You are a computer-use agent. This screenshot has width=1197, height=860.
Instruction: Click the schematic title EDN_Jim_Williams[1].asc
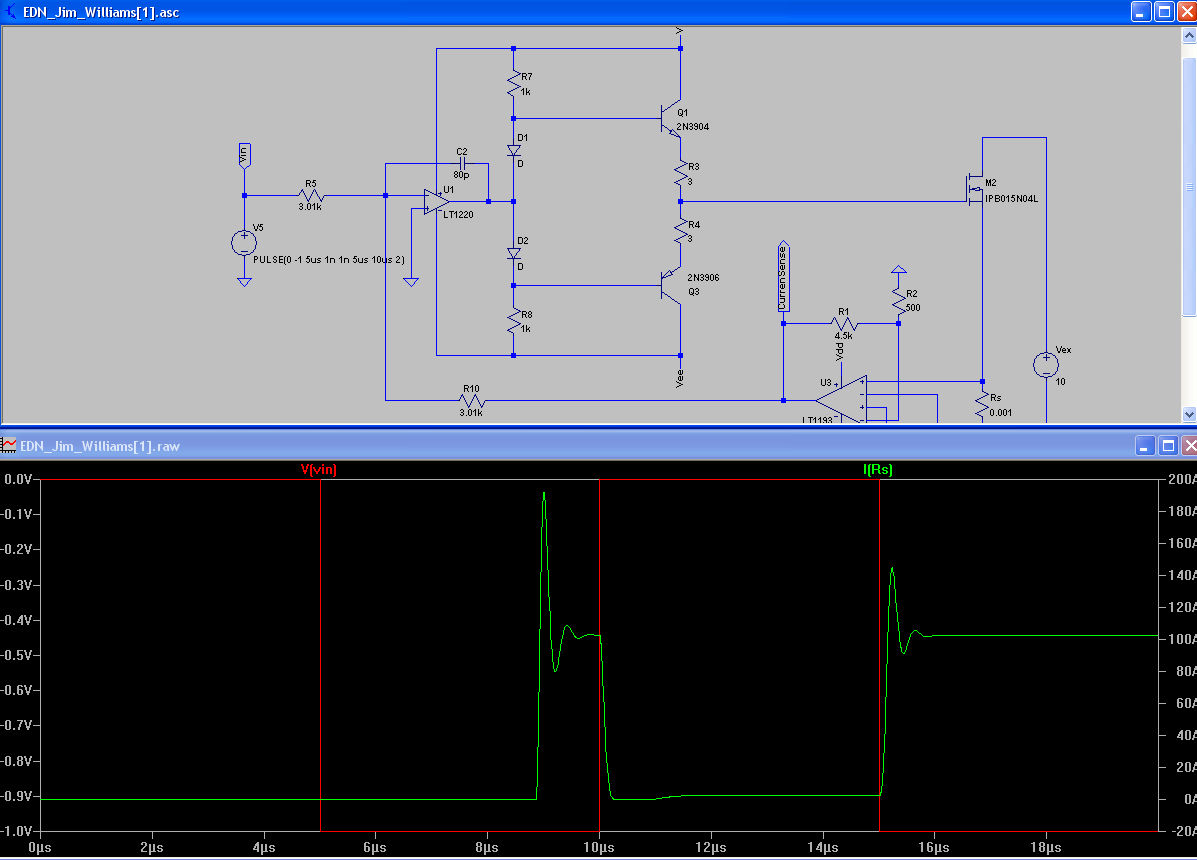pyautogui.click(x=101, y=12)
